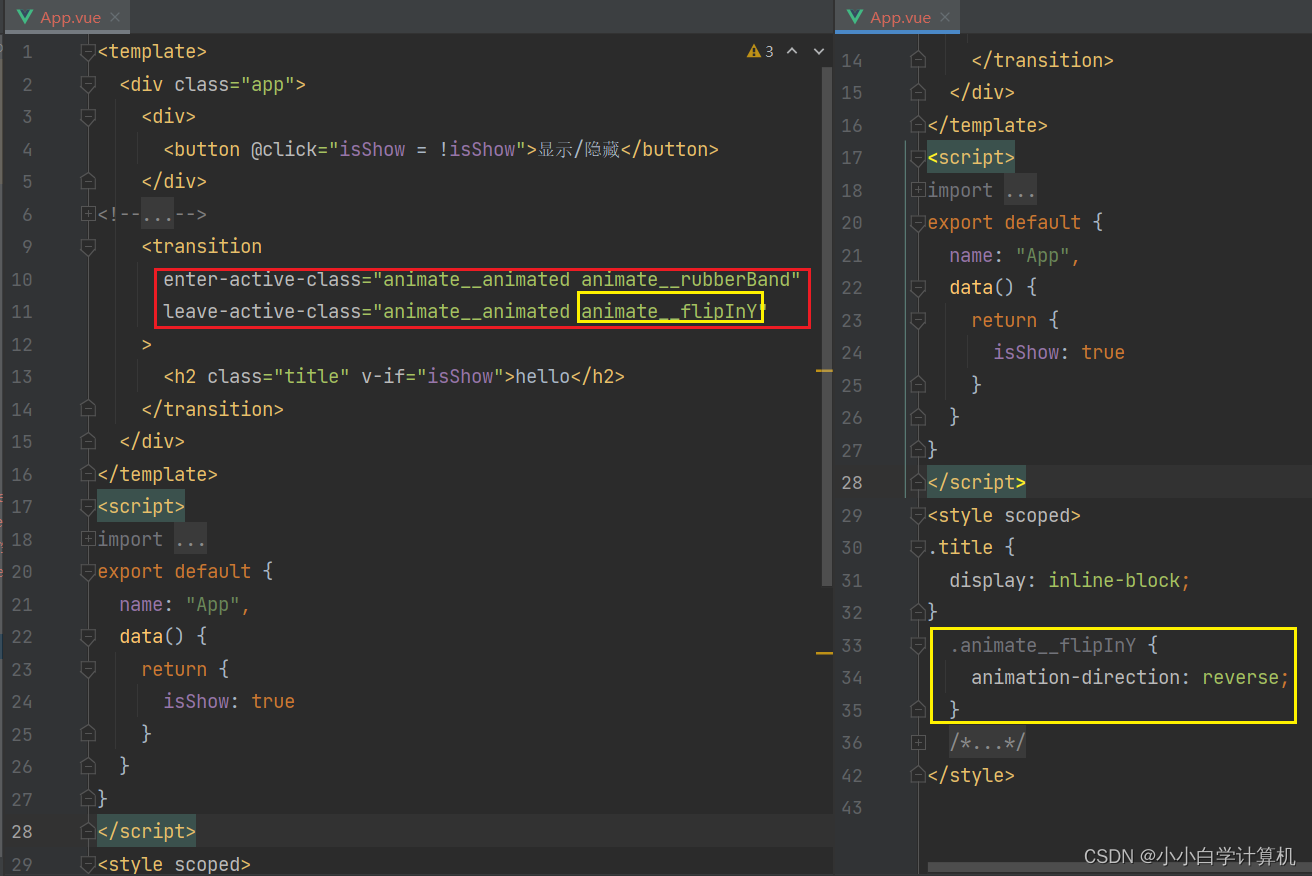The height and width of the screenshot is (876, 1312).
Task: Collapse the <transition> block on line 9
Action: click(88, 246)
